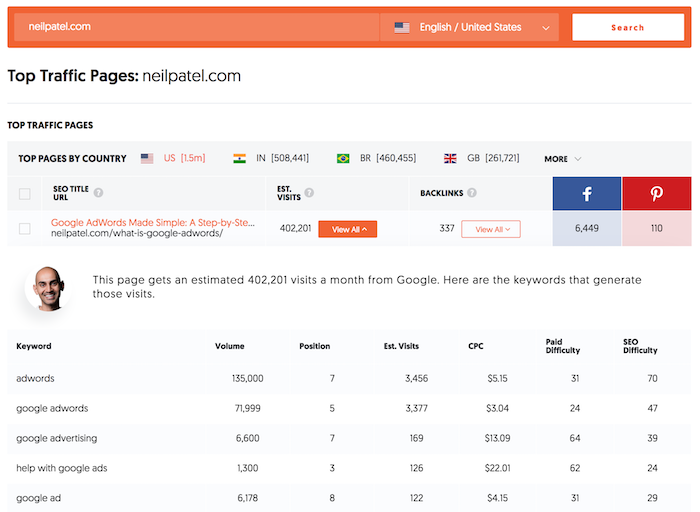The width and height of the screenshot is (700, 512).
Task: Click the Brazil flag icon
Action: [x=343, y=158]
